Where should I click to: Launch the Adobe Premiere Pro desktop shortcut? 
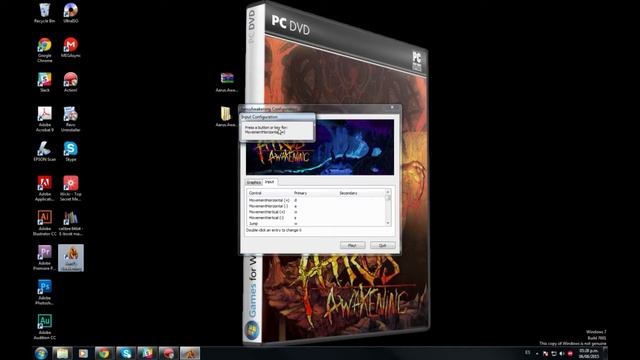[x=44, y=258]
